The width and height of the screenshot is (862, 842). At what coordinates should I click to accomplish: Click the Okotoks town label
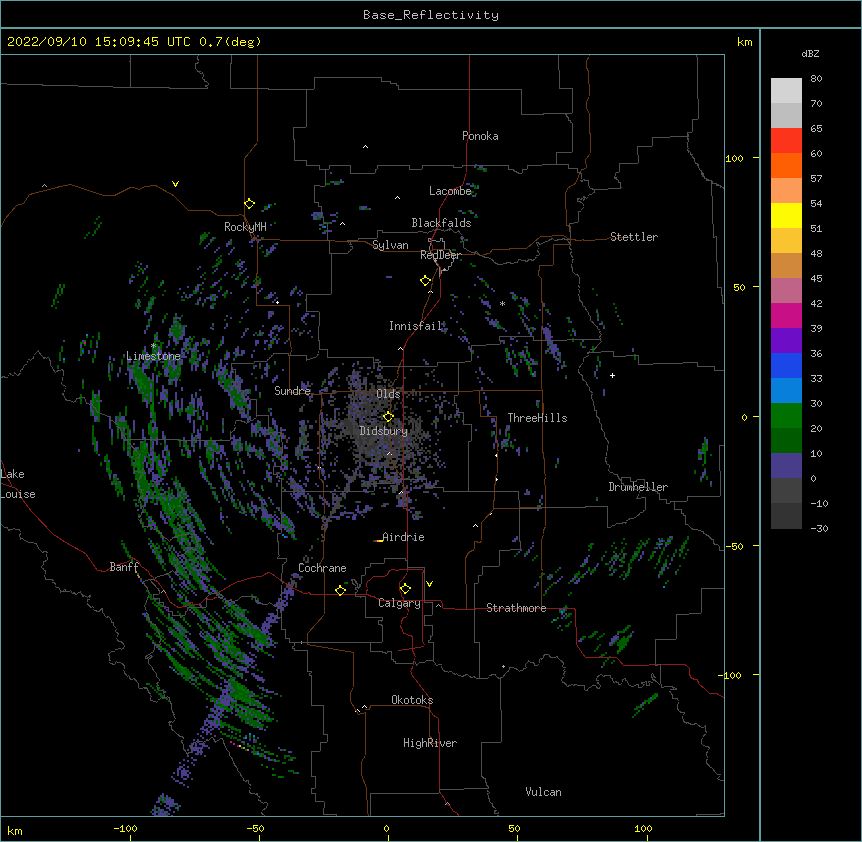click(412, 700)
